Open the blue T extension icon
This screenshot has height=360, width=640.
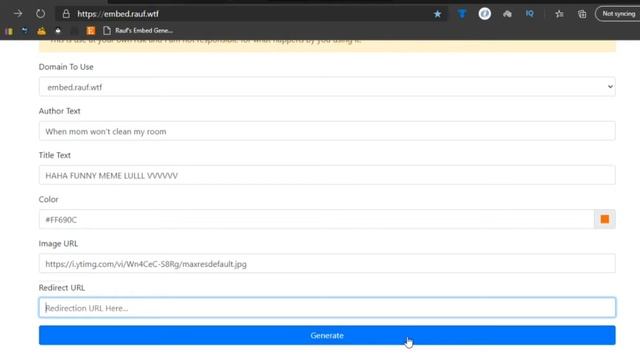[x=462, y=14]
